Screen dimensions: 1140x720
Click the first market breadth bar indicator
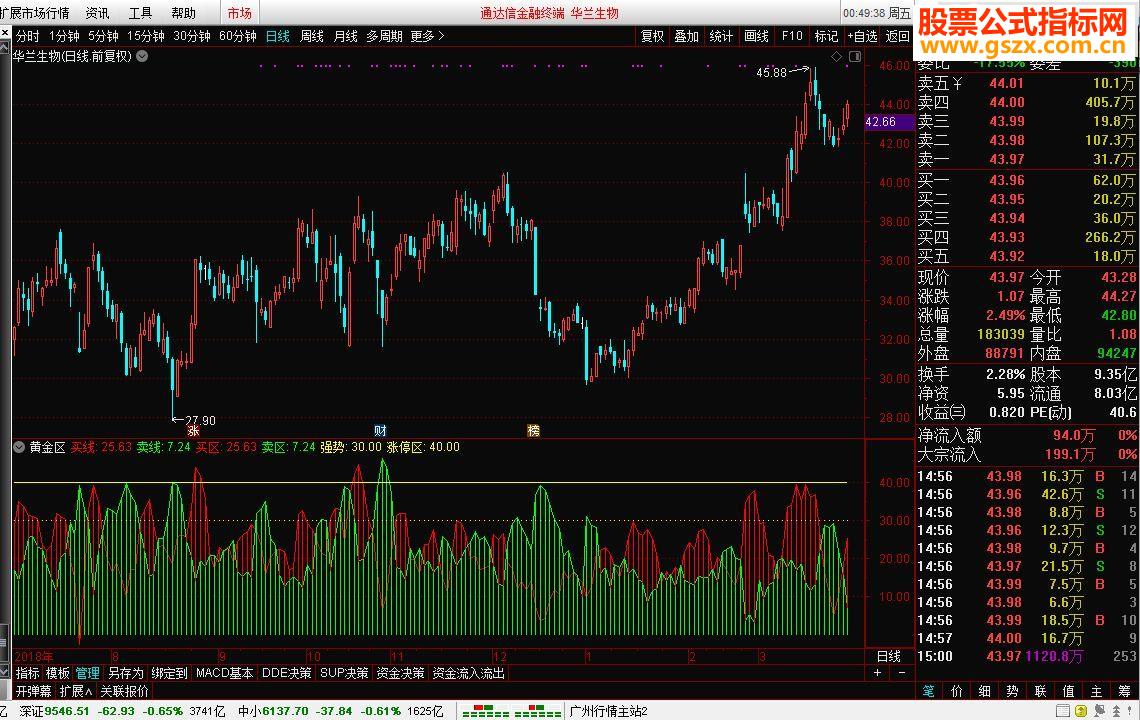486,711
